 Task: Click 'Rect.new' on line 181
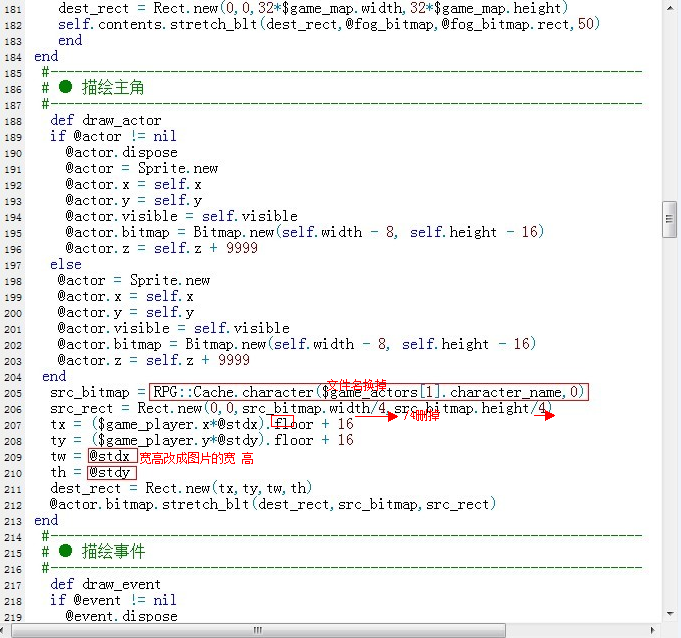(x=185, y=8)
